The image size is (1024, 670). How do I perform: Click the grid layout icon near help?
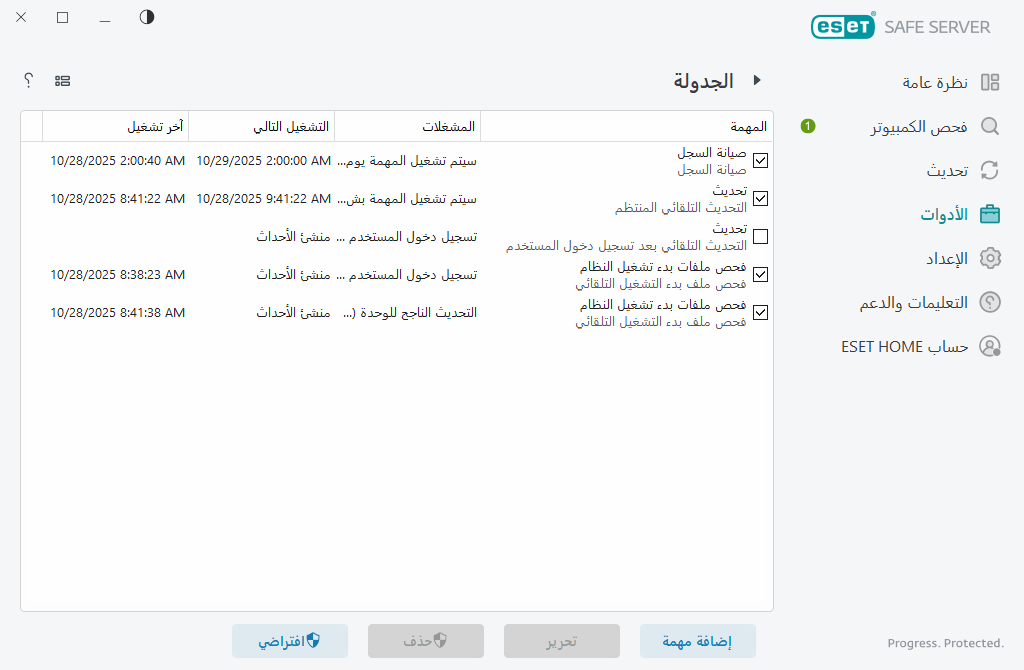click(x=63, y=80)
